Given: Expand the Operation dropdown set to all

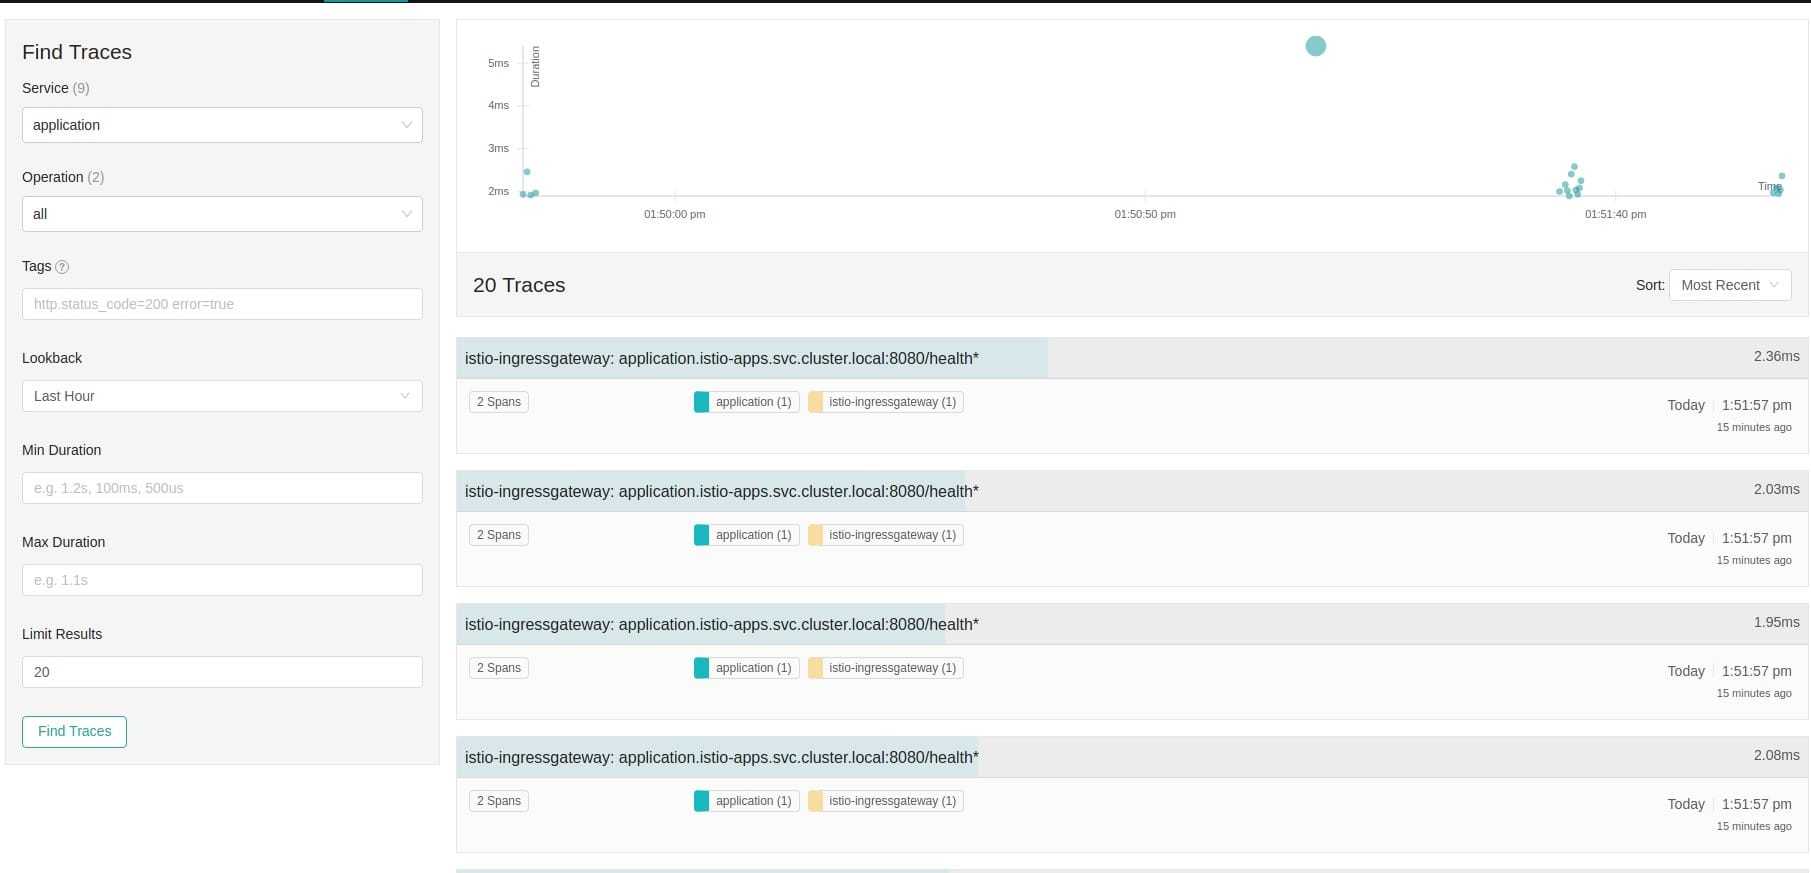Looking at the screenshot, I should (222, 214).
